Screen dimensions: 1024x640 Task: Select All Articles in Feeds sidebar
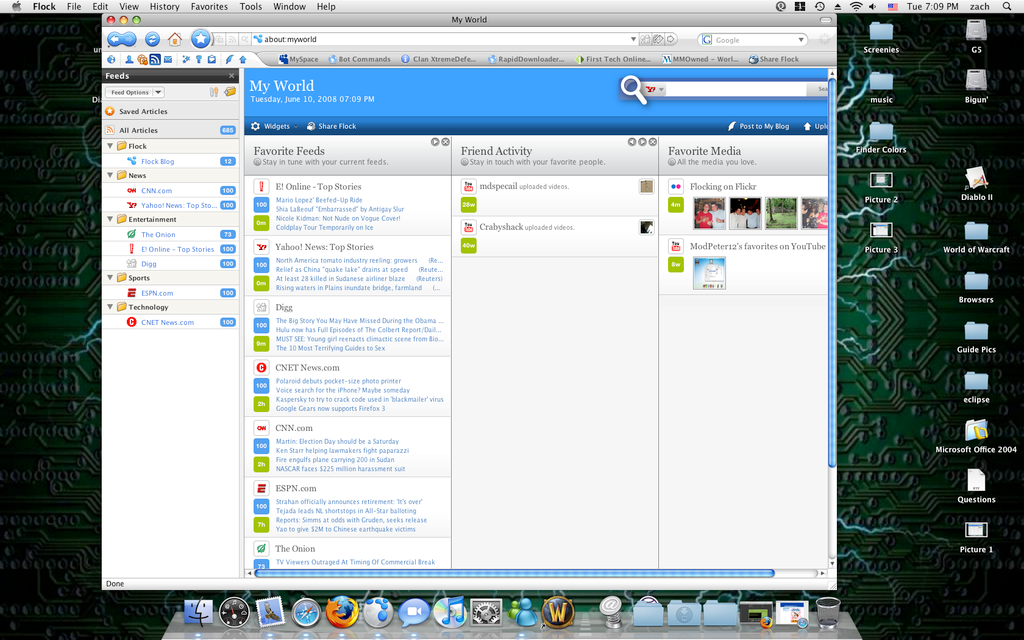(x=171, y=130)
